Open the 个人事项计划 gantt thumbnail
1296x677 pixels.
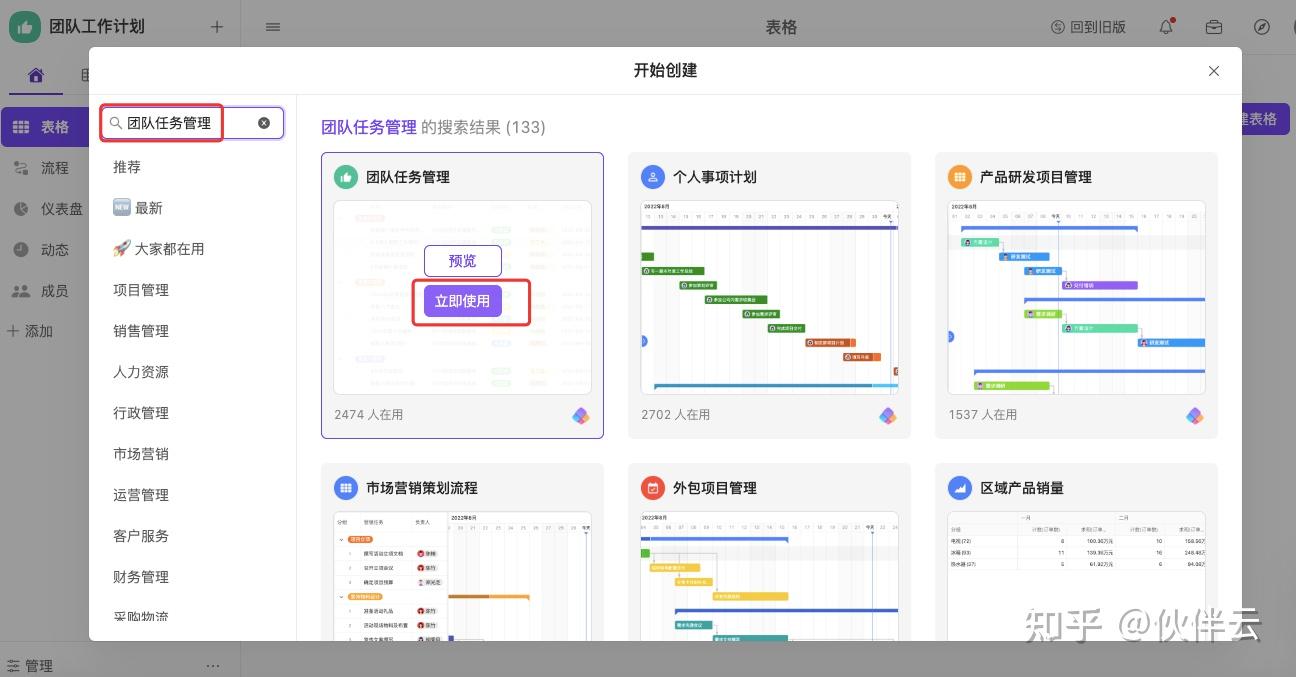click(769, 298)
